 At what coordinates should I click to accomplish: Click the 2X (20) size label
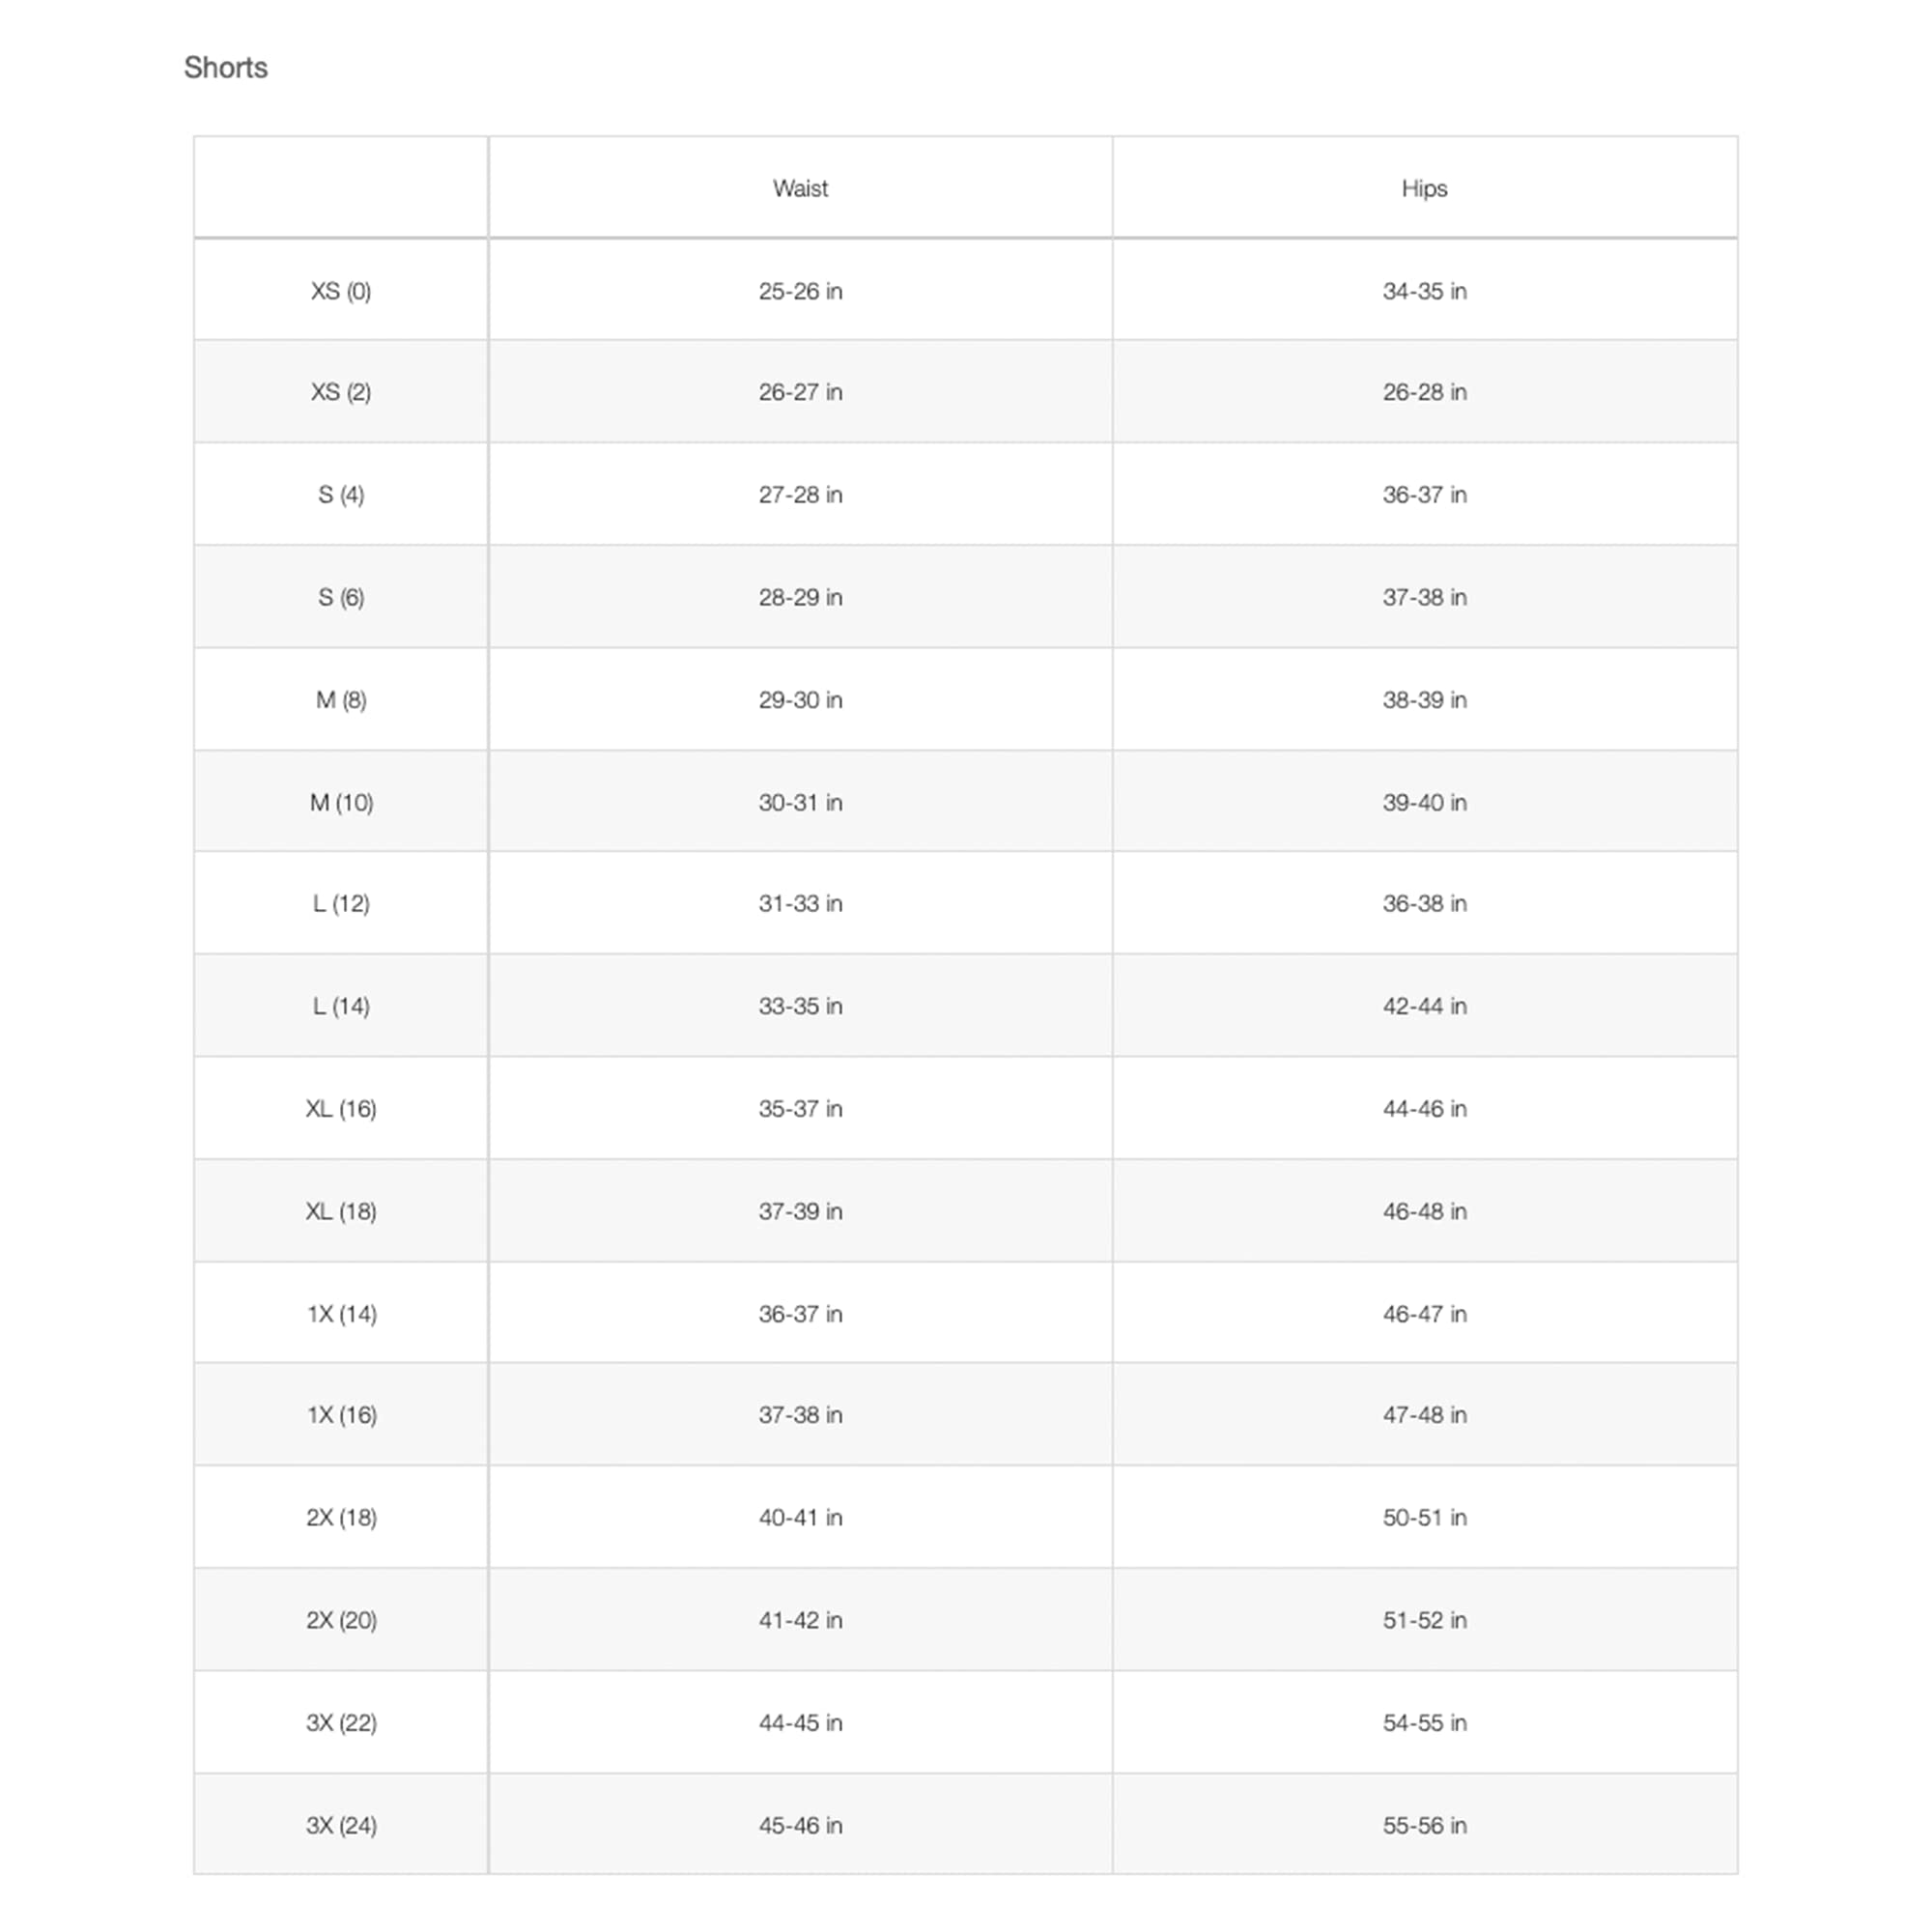(342, 1620)
